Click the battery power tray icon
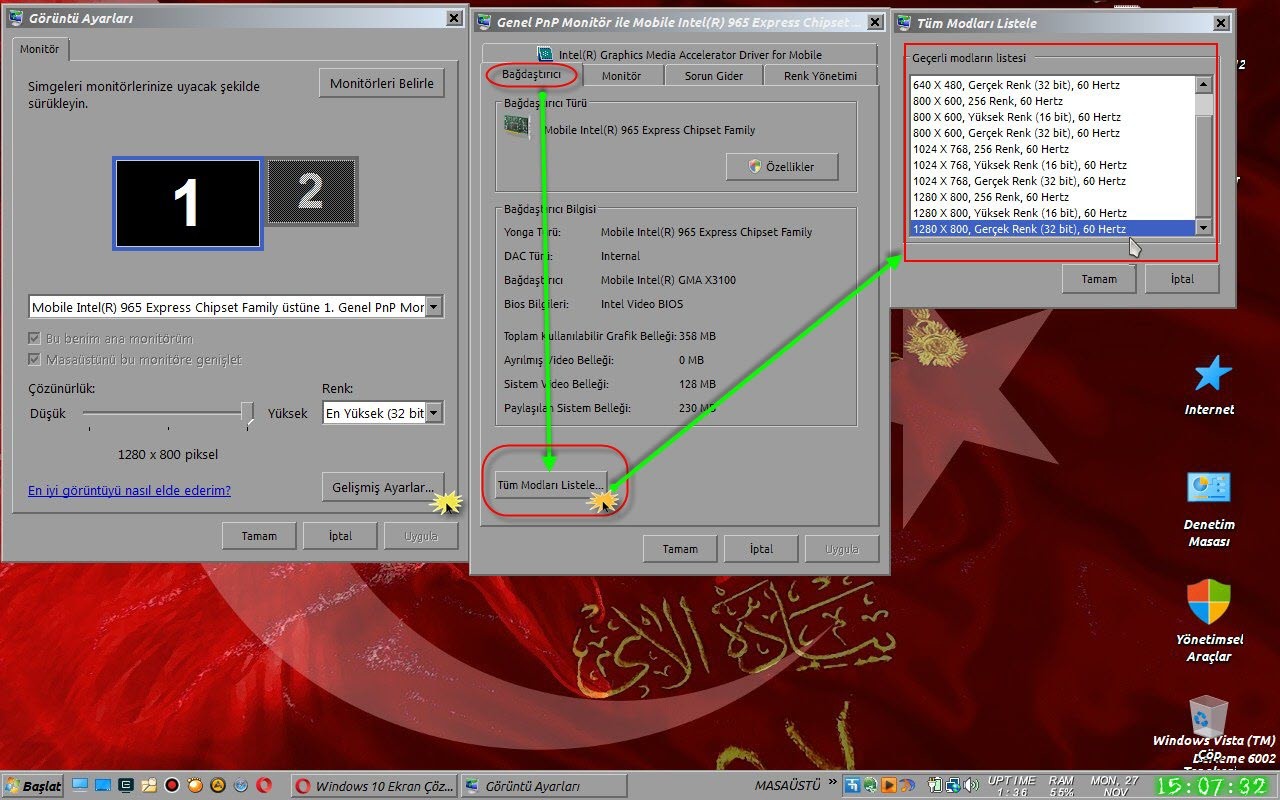1280x800 pixels. [934, 786]
